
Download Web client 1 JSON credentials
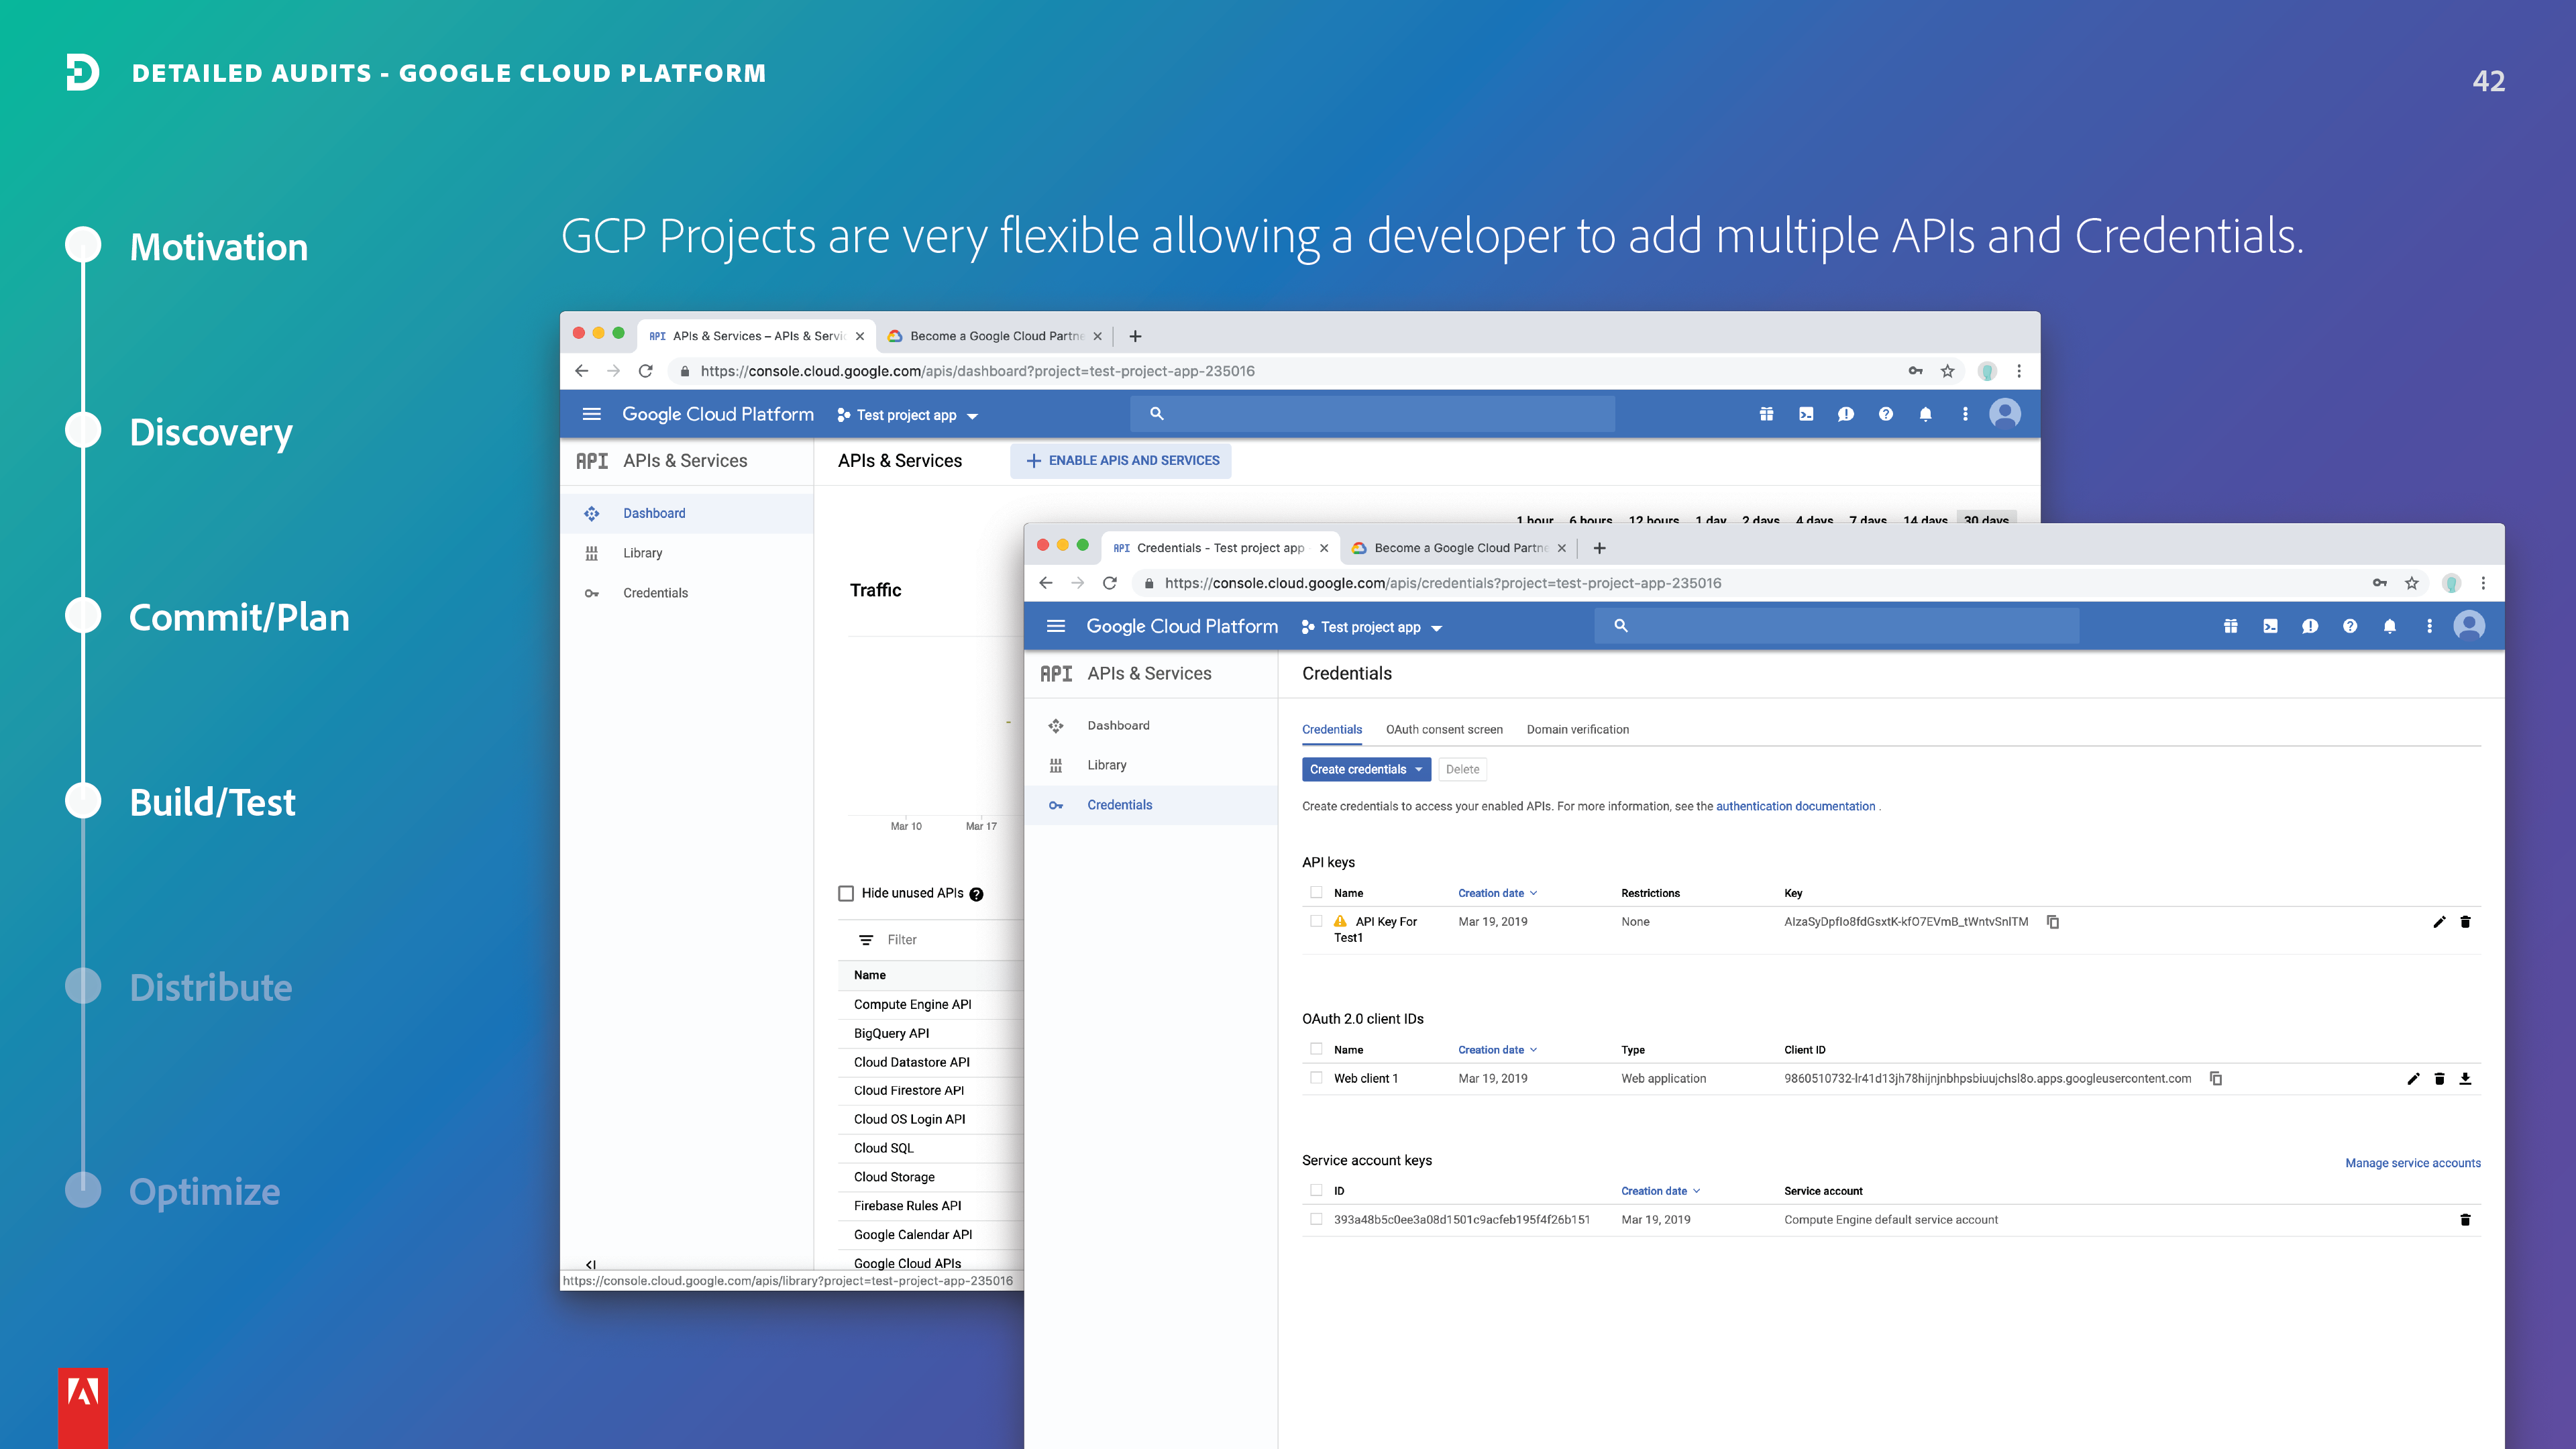click(x=2465, y=1078)
